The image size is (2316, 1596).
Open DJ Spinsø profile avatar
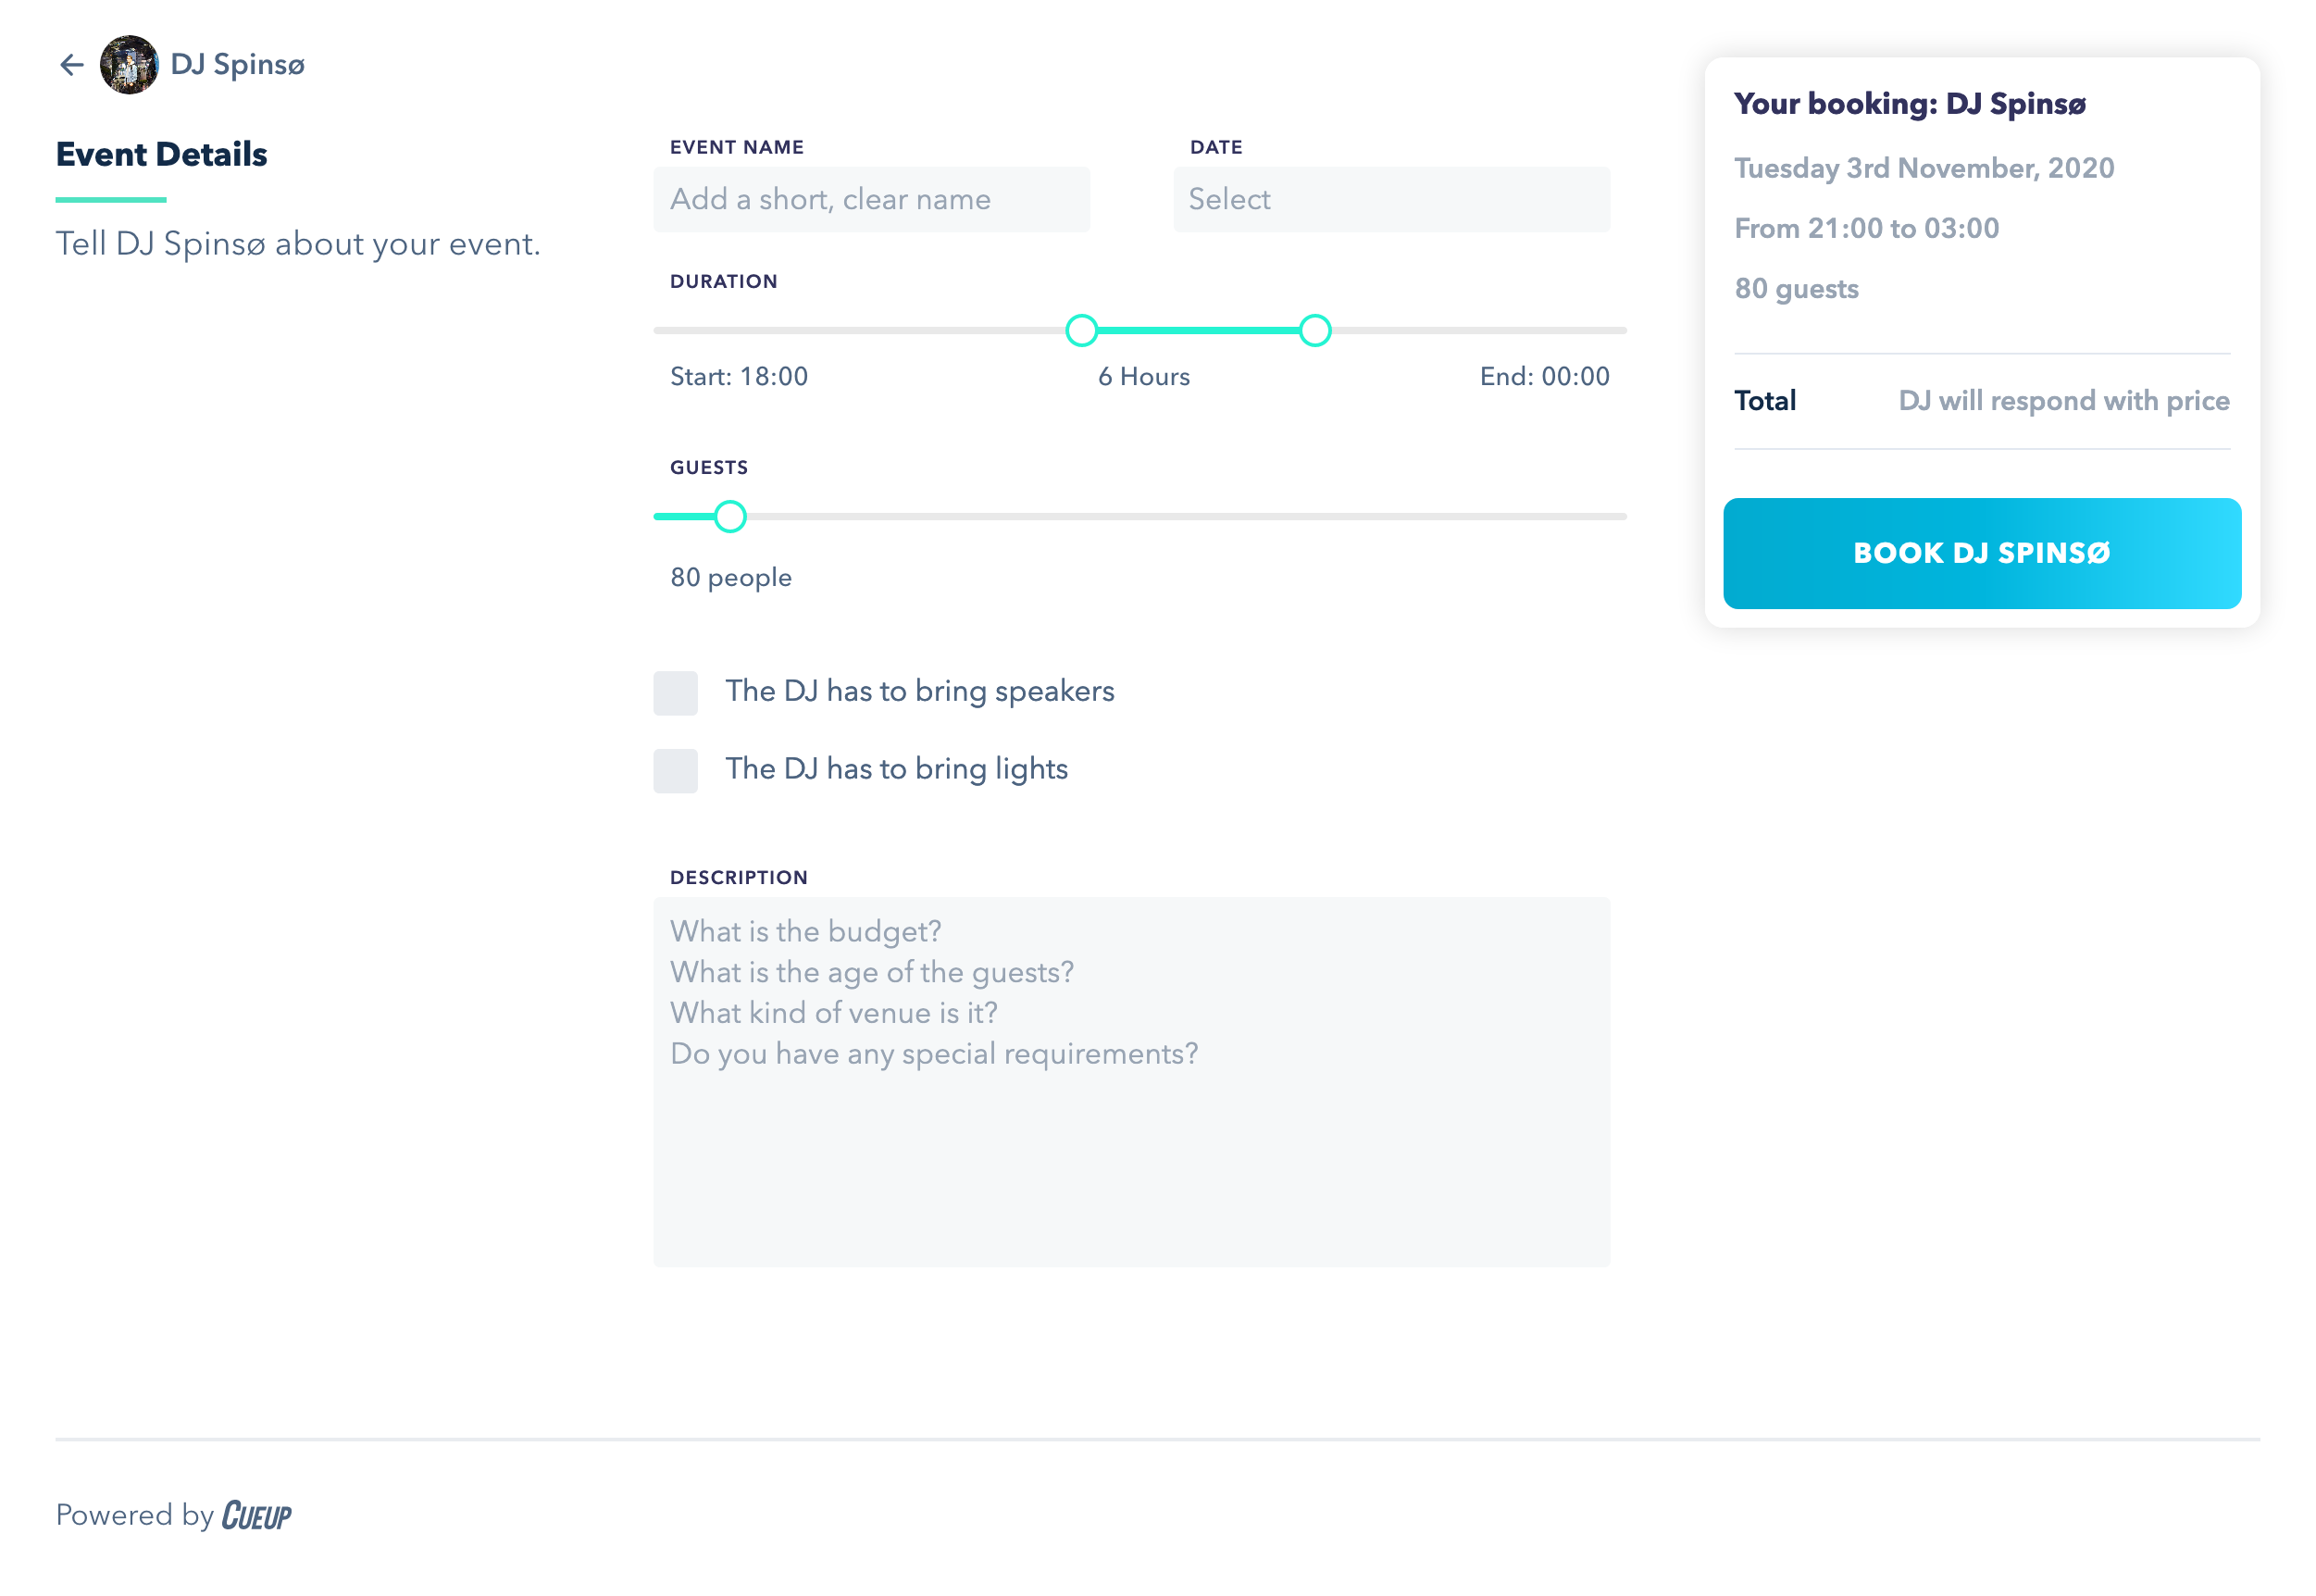point(129,65)
